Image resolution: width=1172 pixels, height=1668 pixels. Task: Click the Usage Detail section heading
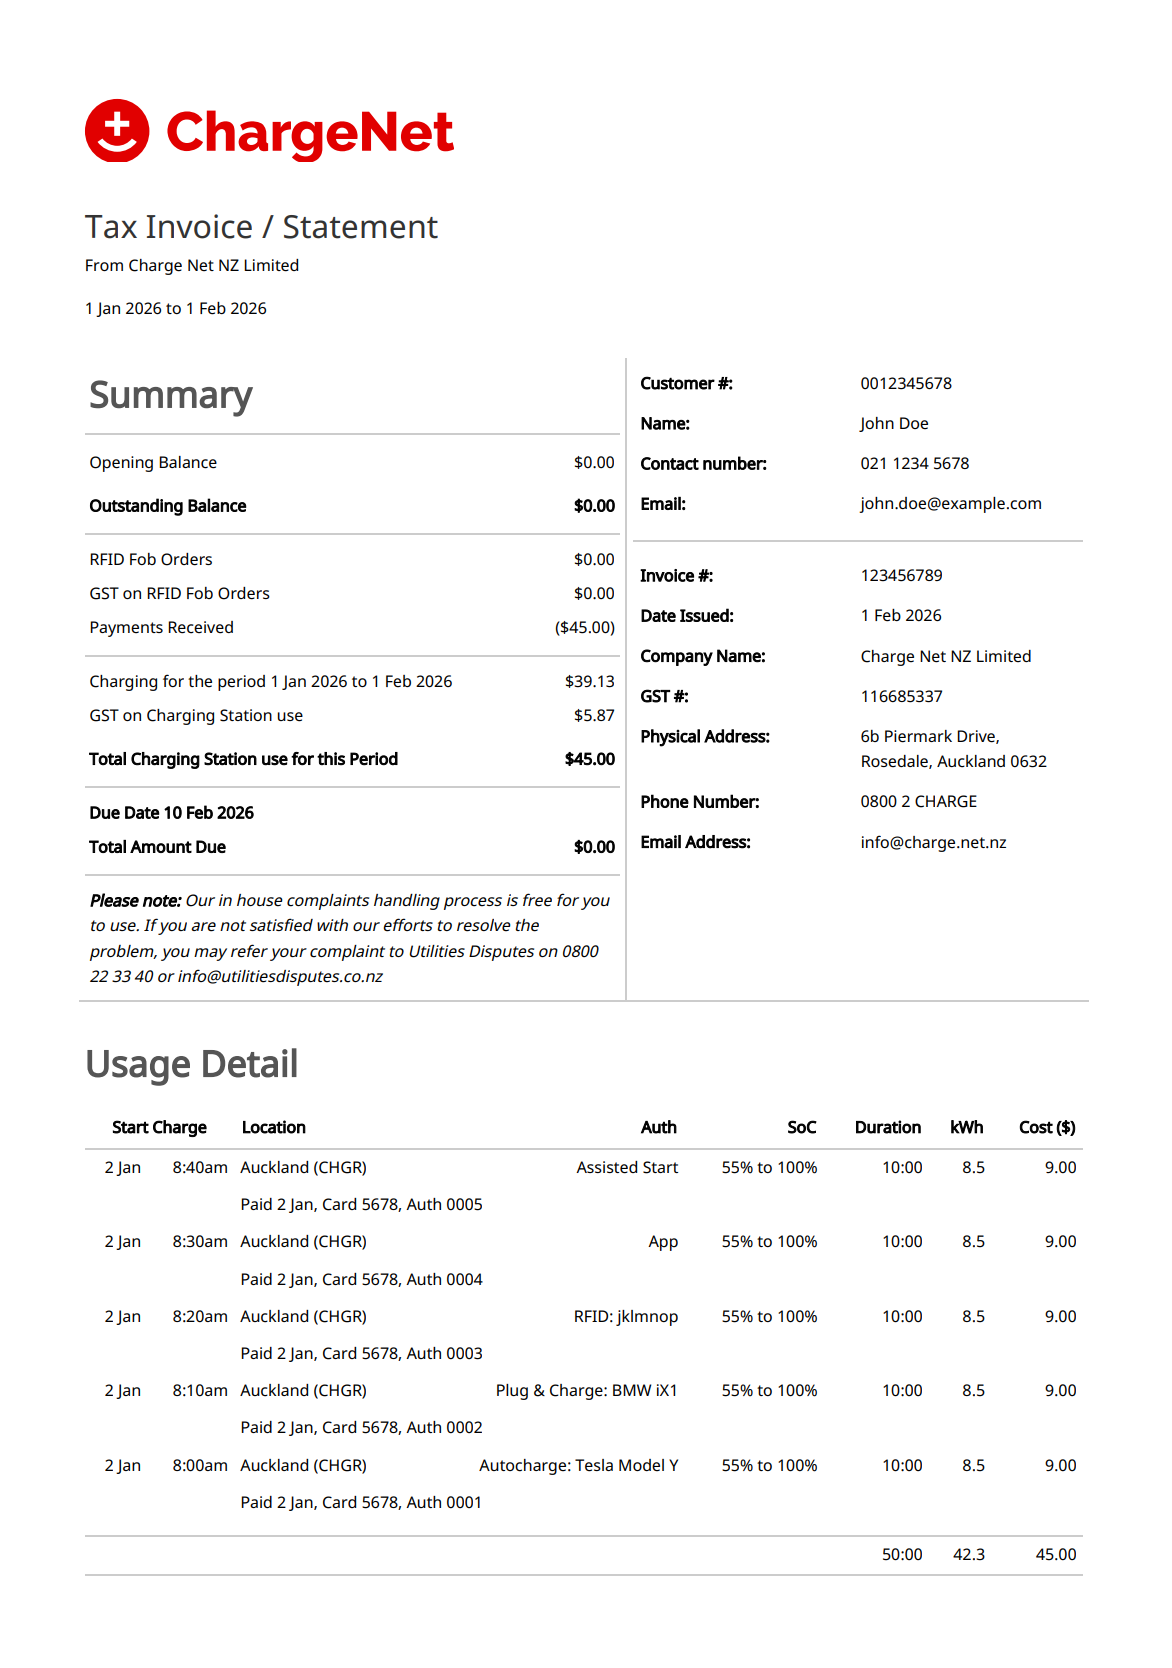192,1064
